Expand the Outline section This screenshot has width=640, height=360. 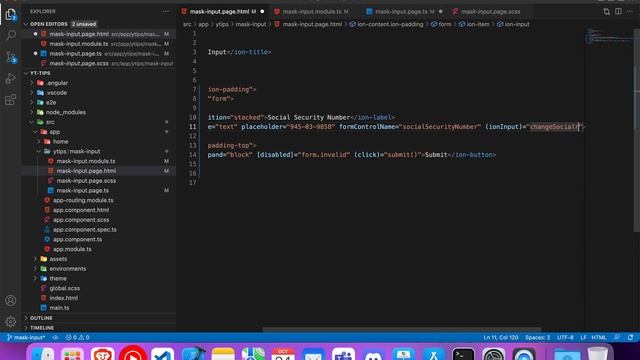[41, 318]
